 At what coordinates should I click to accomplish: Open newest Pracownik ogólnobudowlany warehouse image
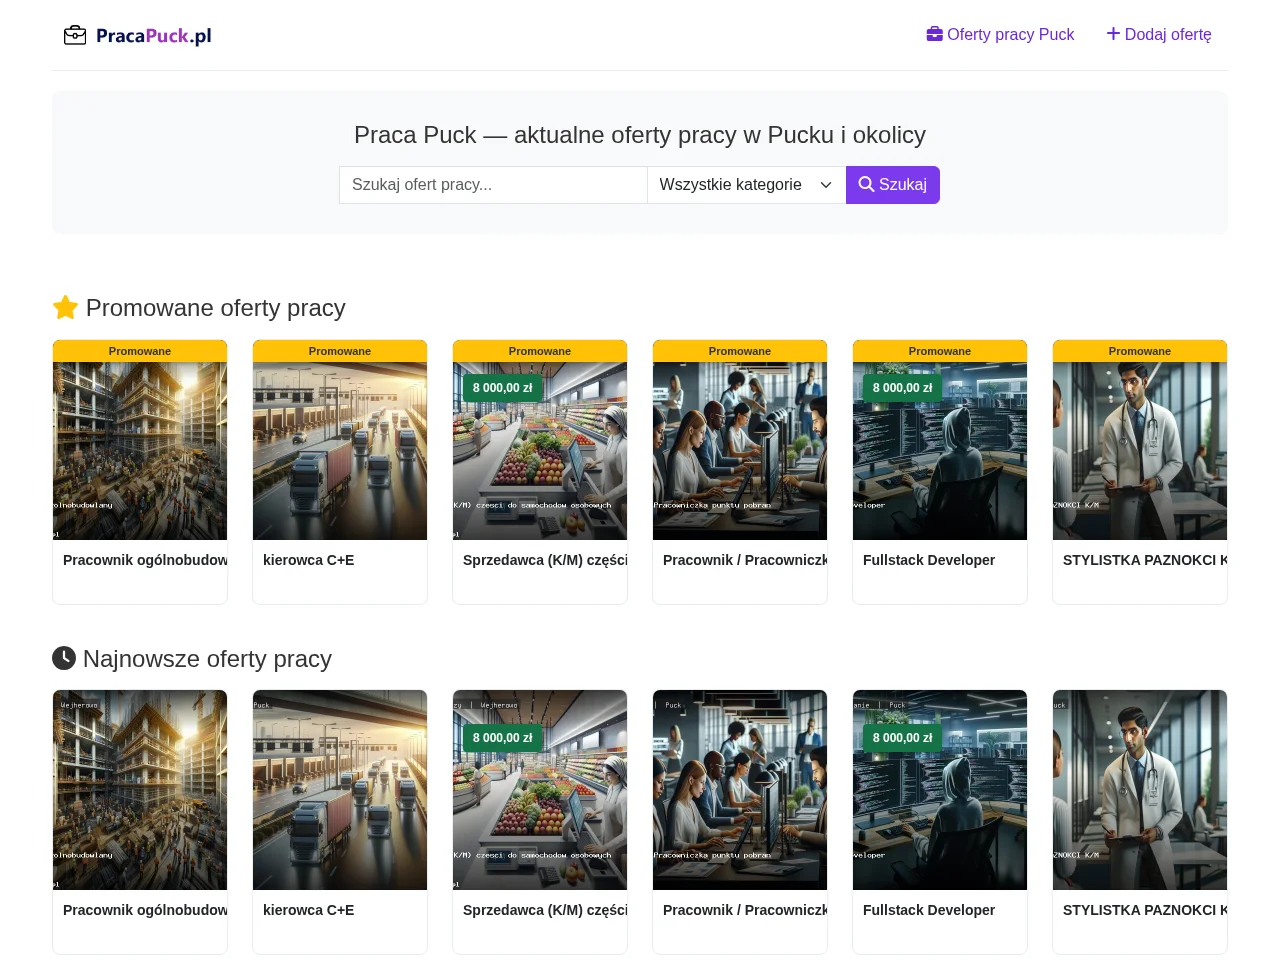(x=140, y=790)
